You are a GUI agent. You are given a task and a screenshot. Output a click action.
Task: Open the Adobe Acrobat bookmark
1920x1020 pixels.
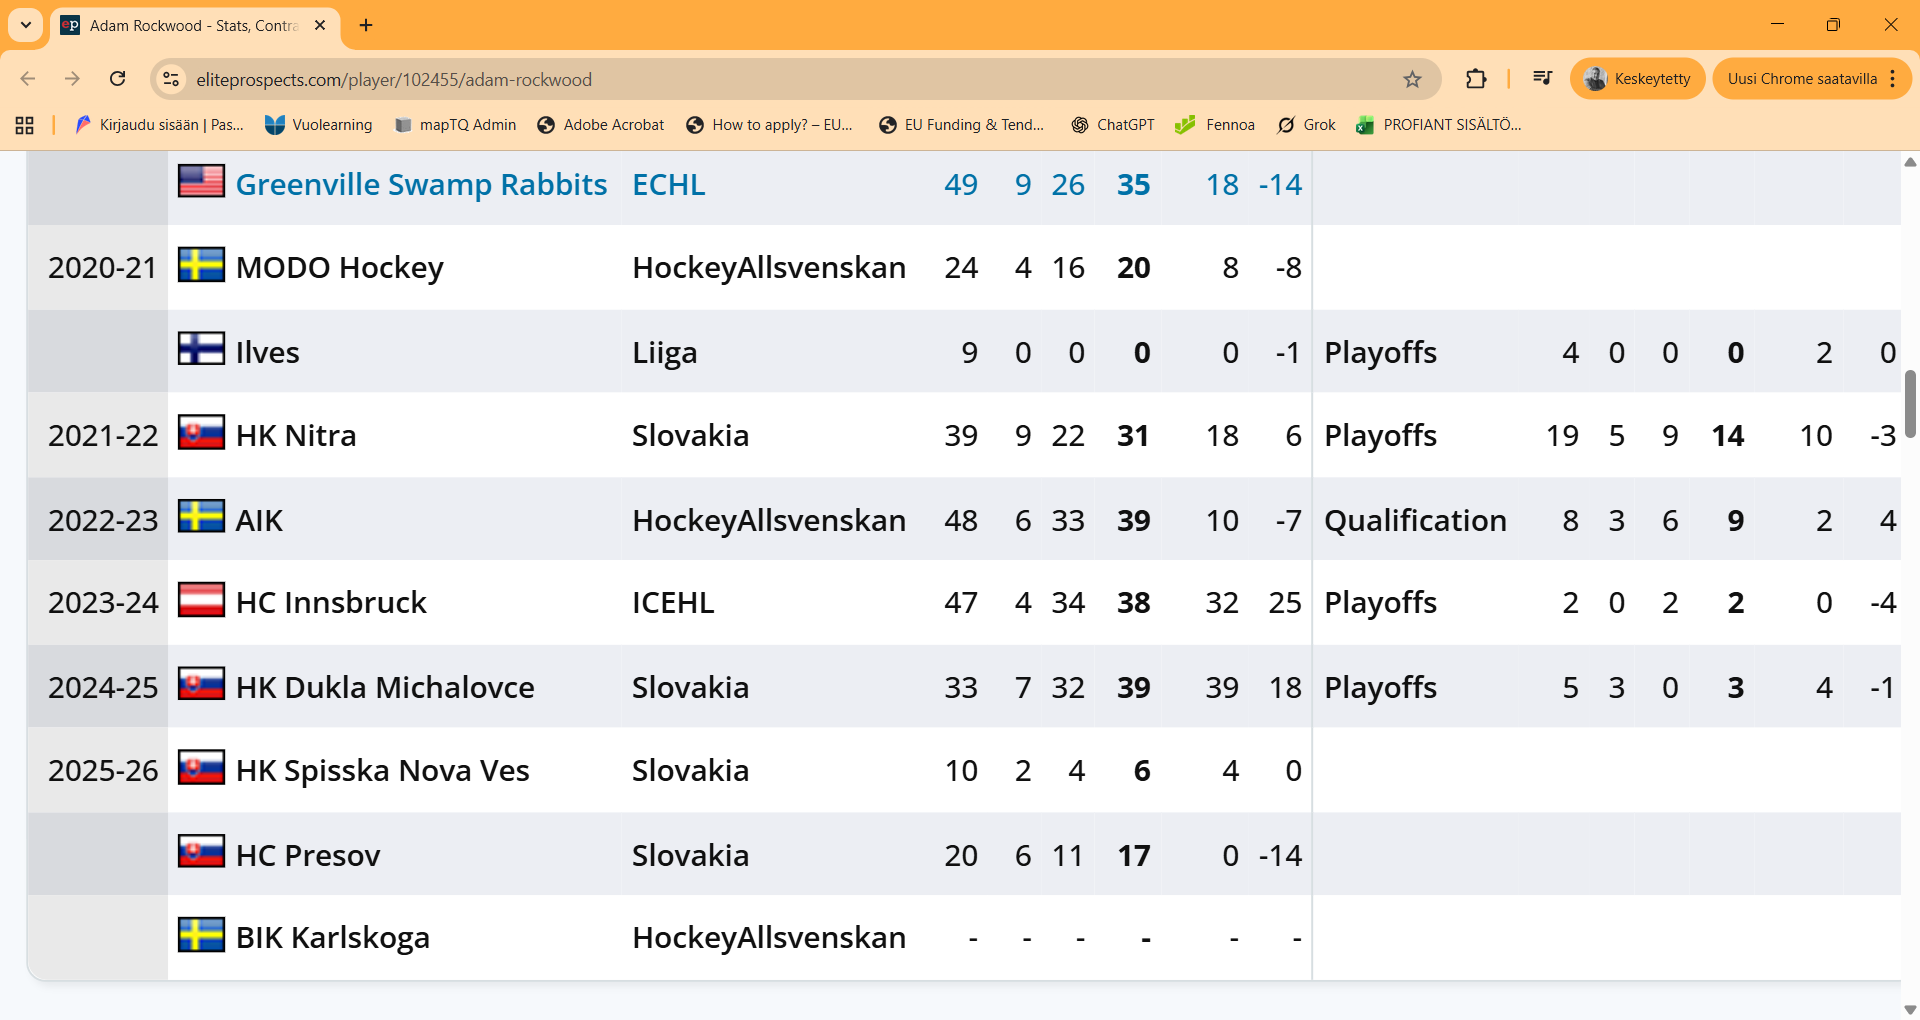(600, 125)
